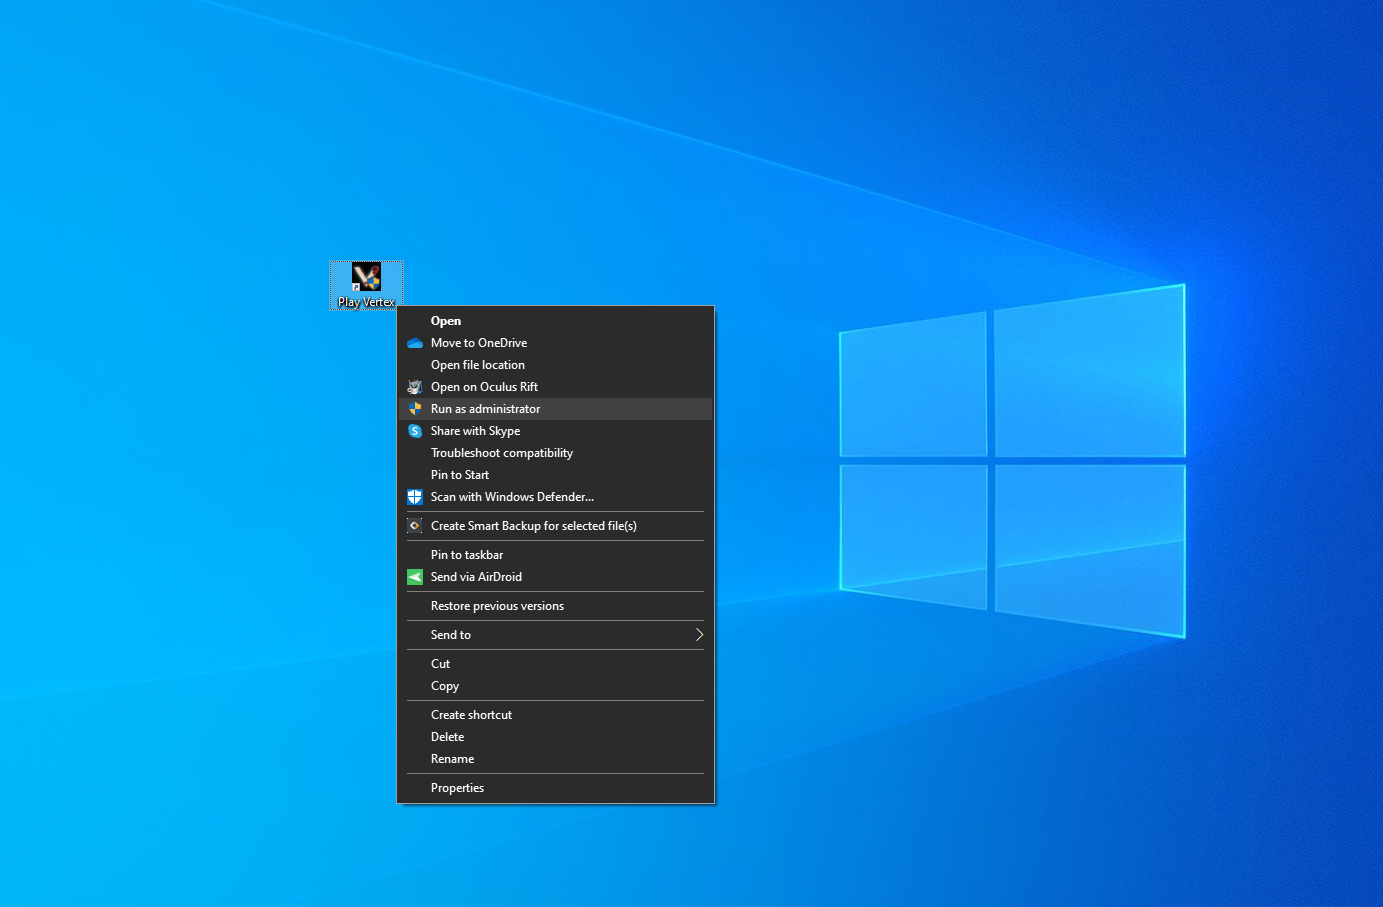1383x907 pixels.
Task: Select Cut from the context menu
Action: [441, 664]
